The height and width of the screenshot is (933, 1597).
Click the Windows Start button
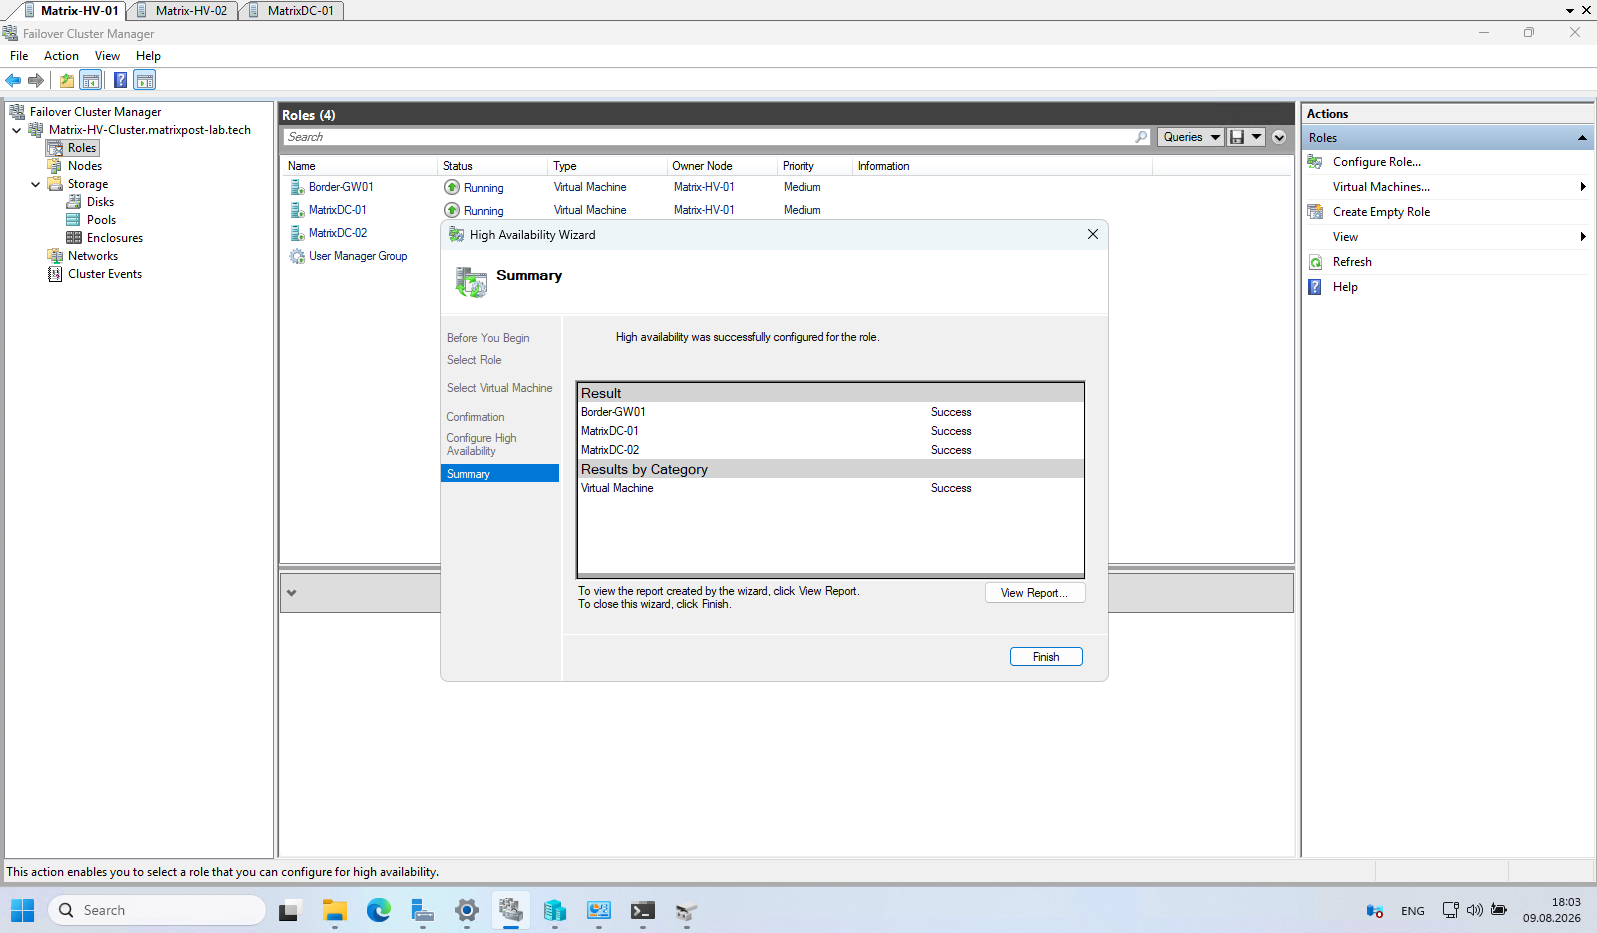pyautogui.click(x=22, y=910)
